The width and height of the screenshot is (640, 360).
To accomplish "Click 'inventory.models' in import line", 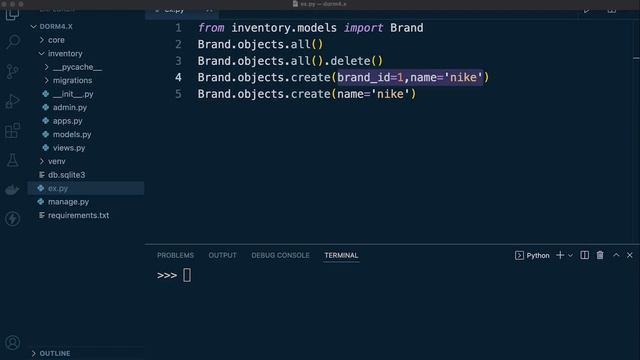I will 284,28.
